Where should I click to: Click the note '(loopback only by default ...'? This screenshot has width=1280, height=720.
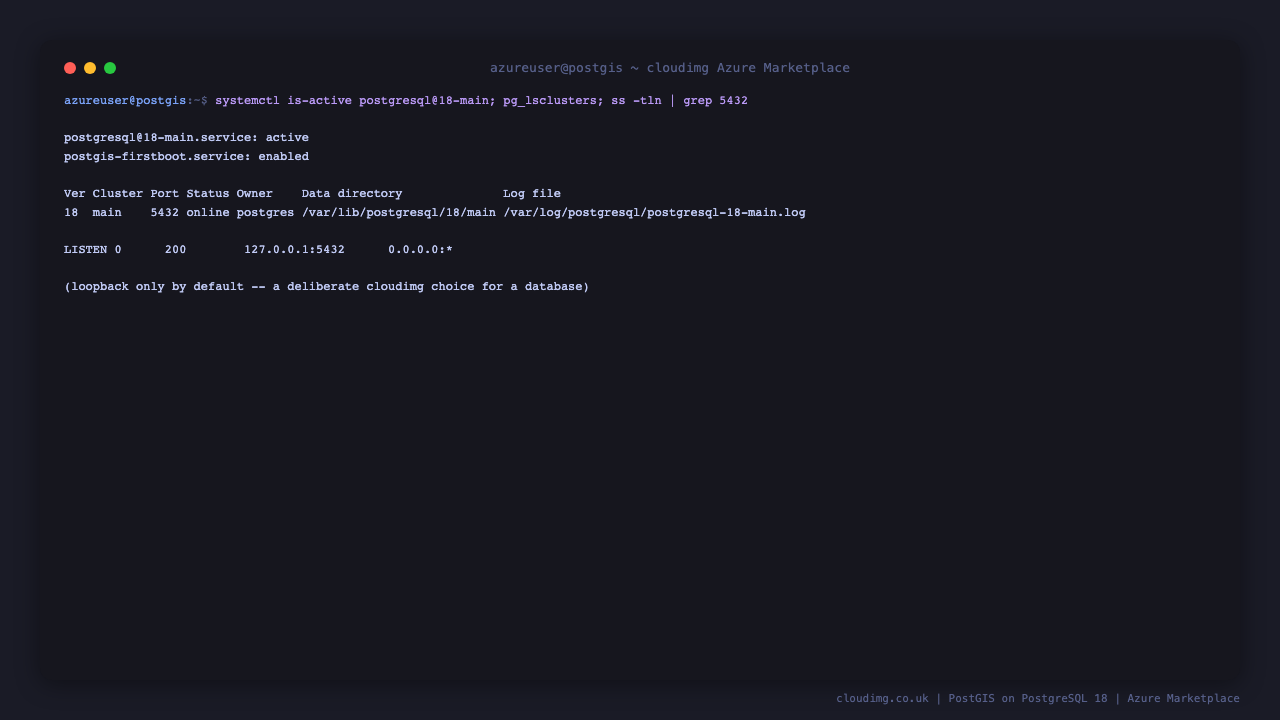click(x=327, y=287)
